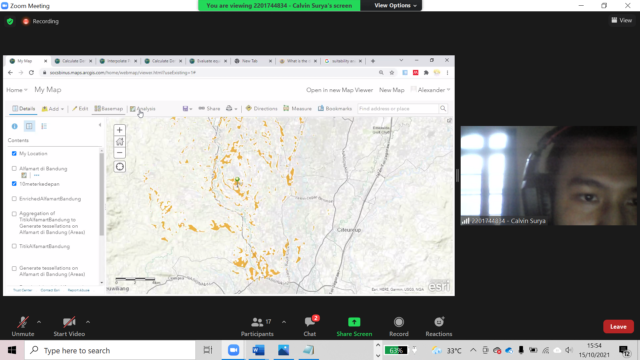Reset map to default home extent
This screenshot has width=640, height=360.
[x=120, y=142]
